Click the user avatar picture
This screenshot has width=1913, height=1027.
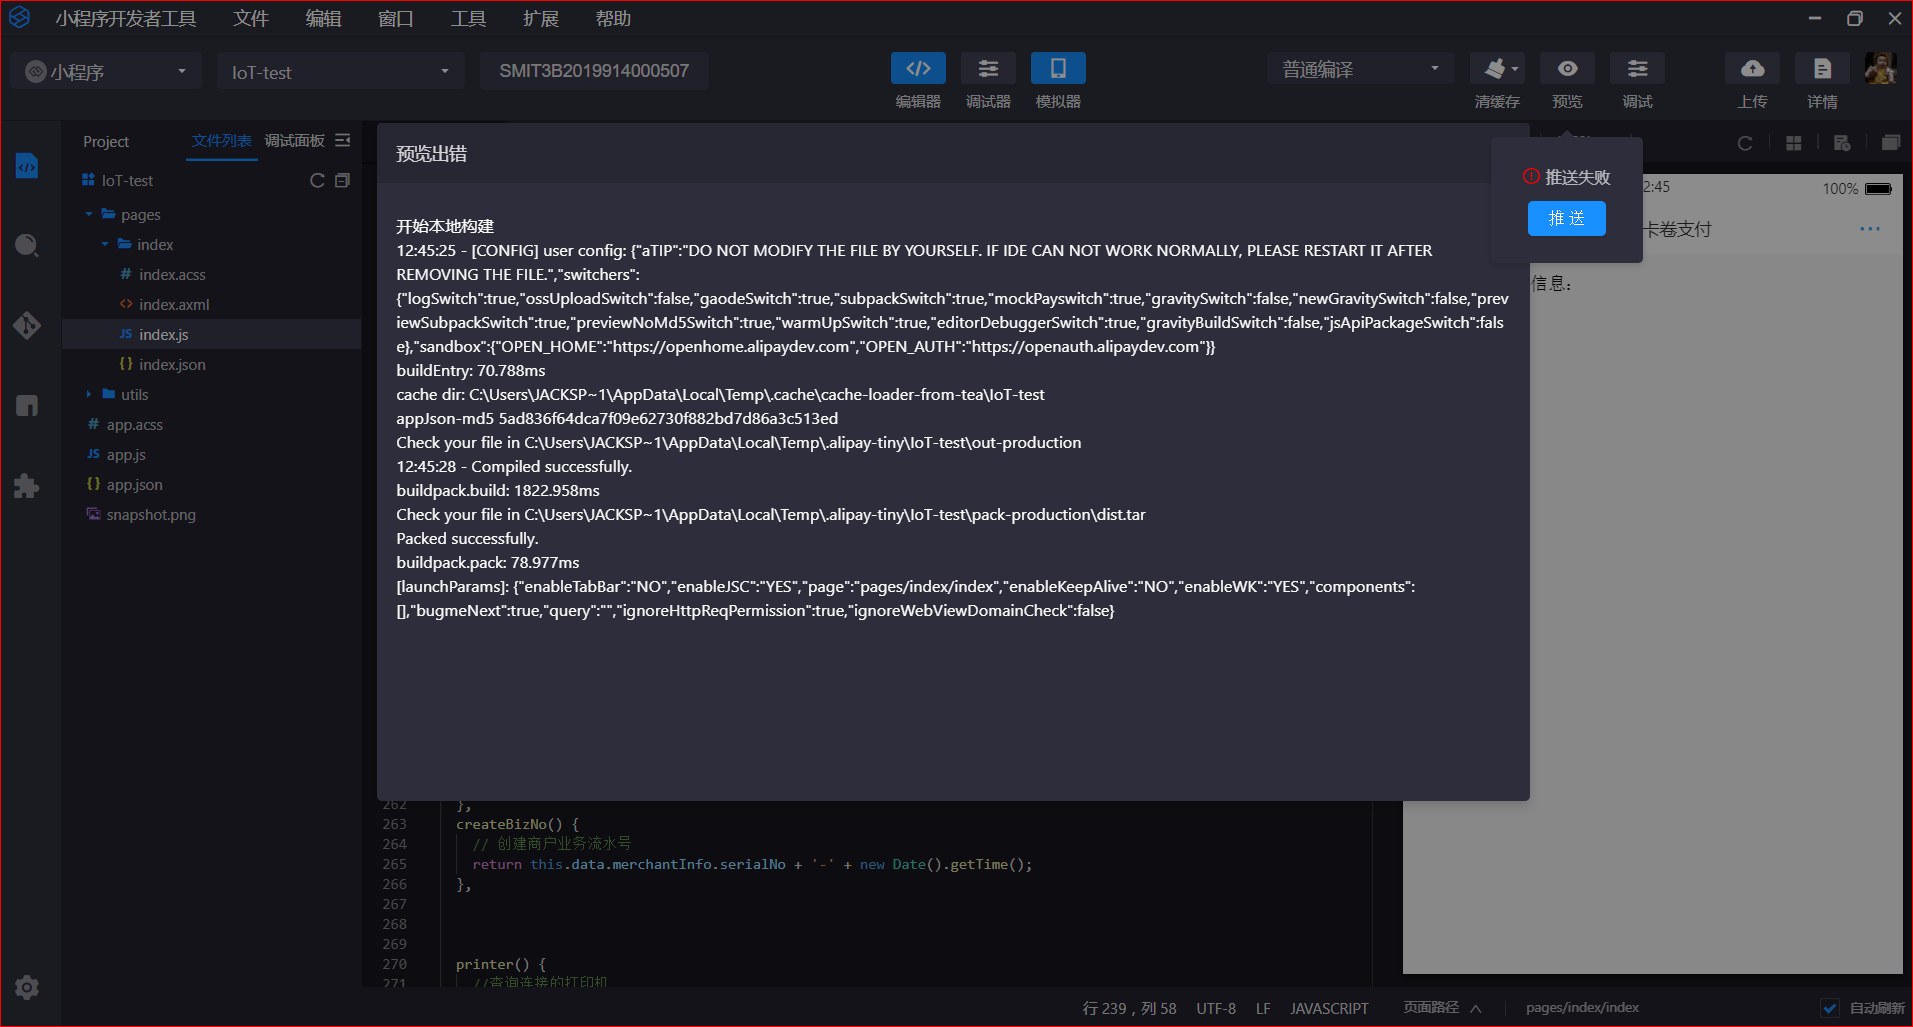coord(1881,68)
